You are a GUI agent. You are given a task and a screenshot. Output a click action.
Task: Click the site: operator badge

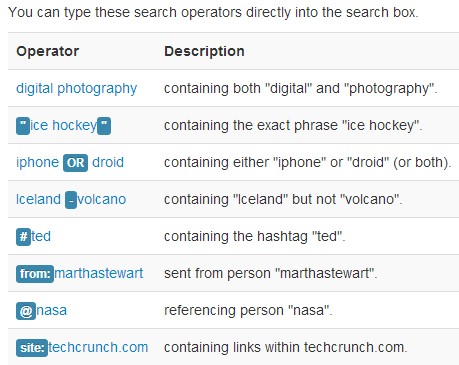[x=32, y=348]
